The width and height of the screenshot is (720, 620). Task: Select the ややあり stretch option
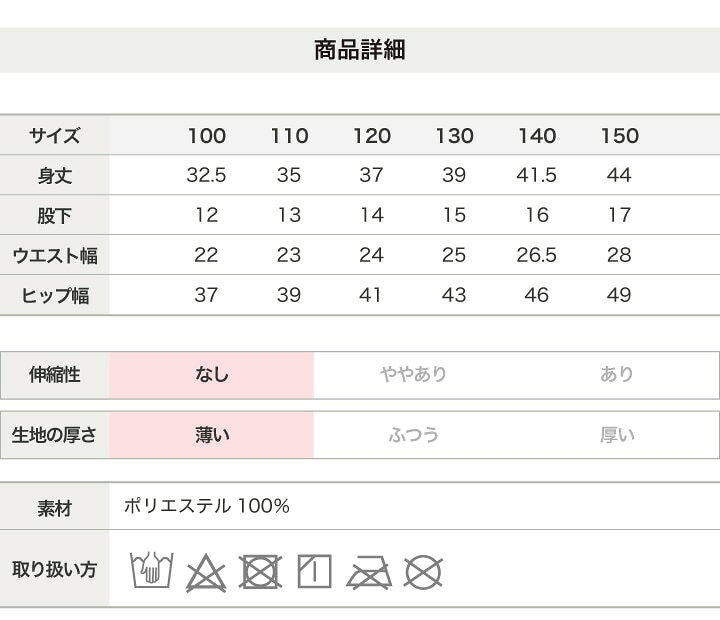pos(413,374)
